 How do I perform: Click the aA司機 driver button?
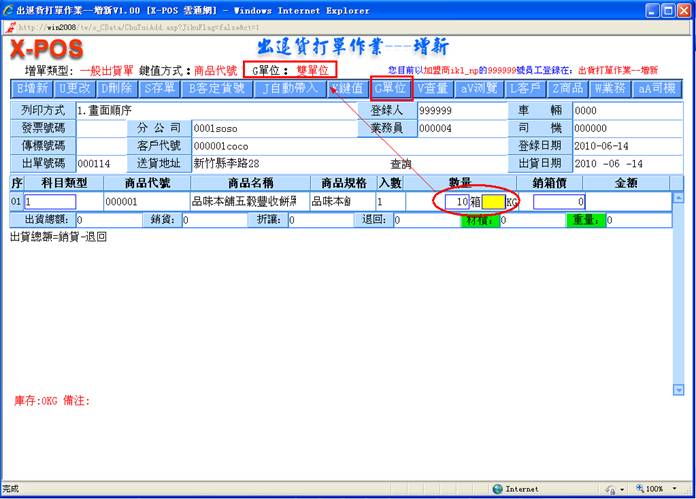[x=656, y=88]
